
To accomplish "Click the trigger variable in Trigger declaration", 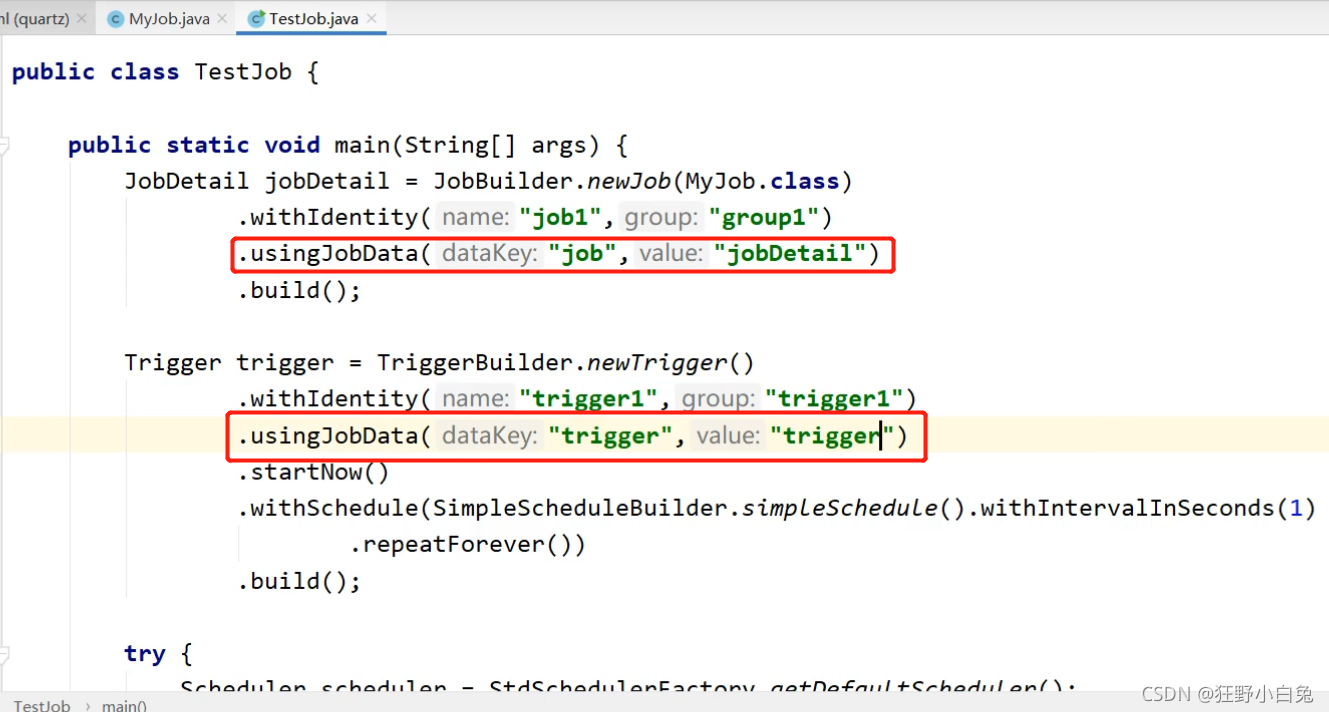I will (285, 362).
